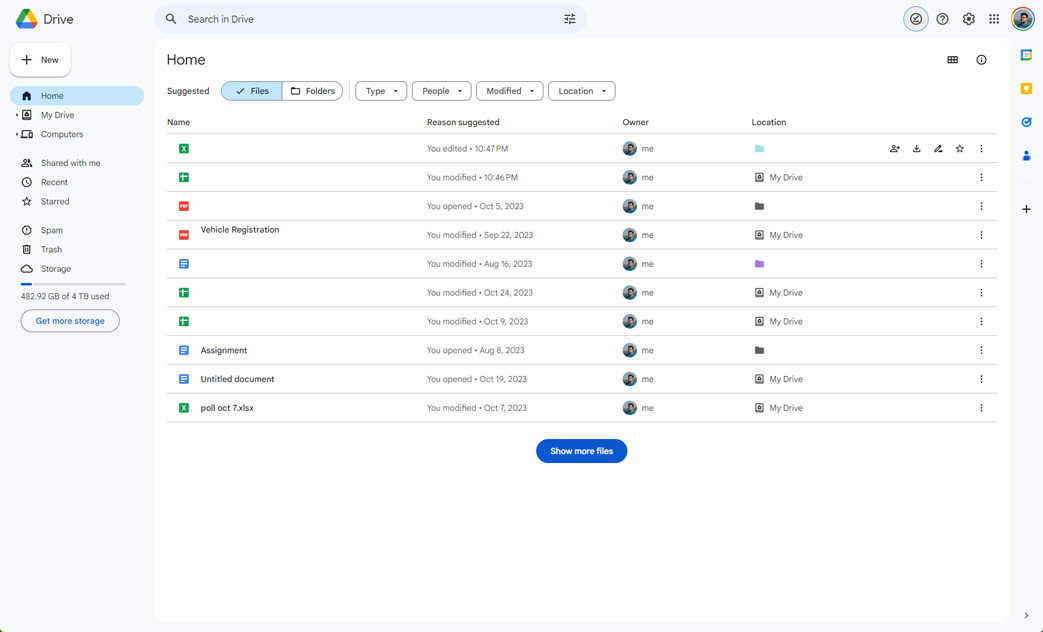
Task: Open the Google Calendar side panel
Action: pyautogui.click(x=1026, y=55)
